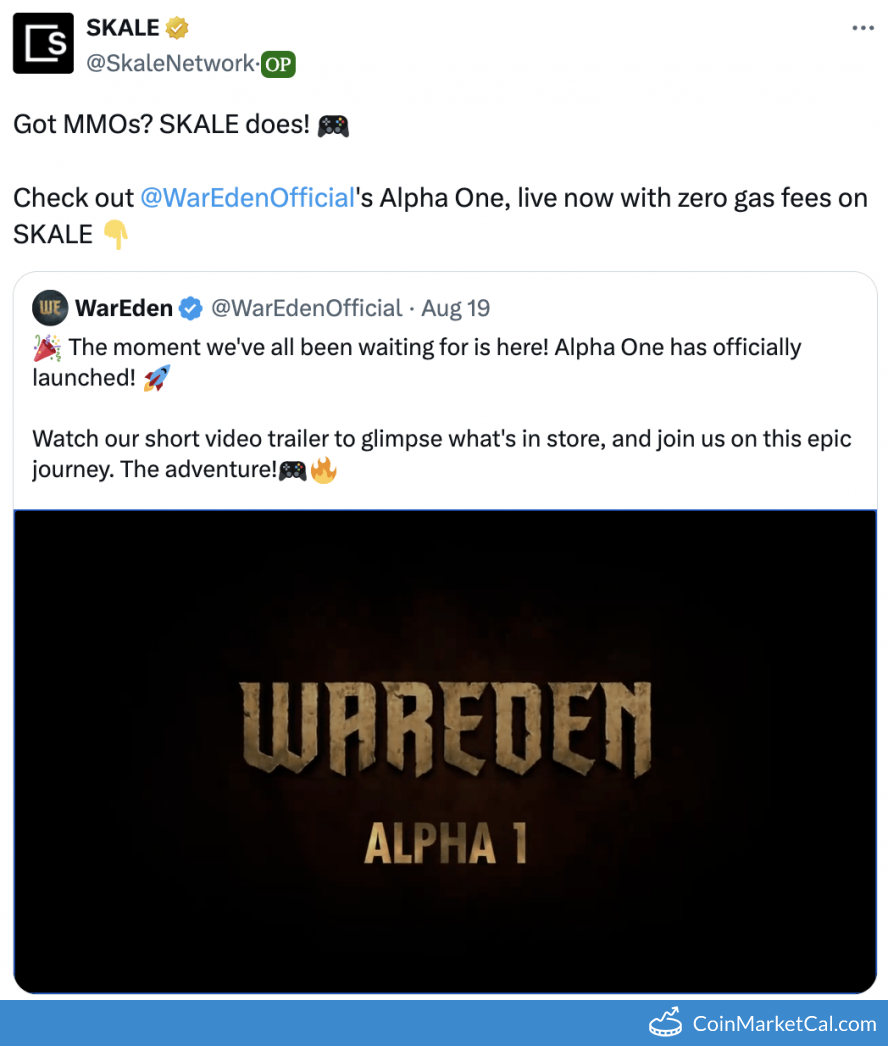Click the fire emoji after 'The adventure!'

(x=324, y=470)
